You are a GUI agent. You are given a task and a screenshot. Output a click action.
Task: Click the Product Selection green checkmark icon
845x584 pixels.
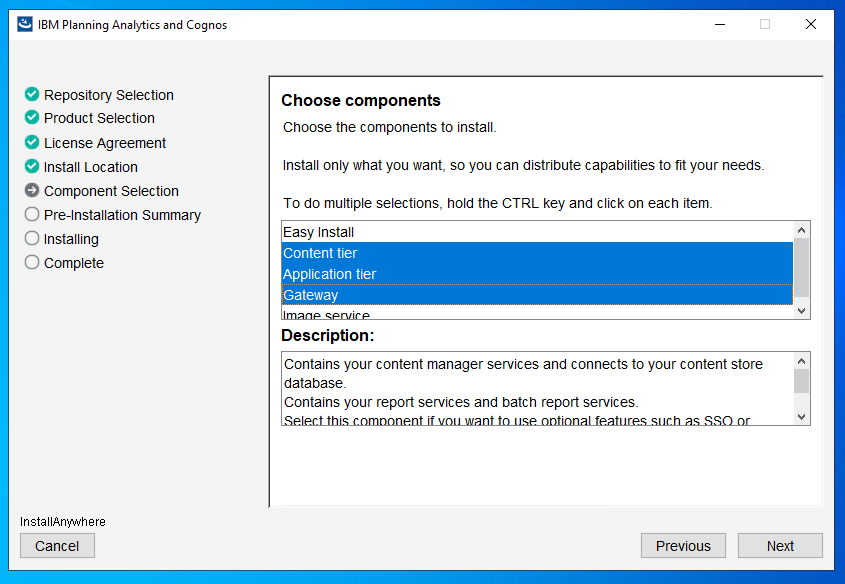pyautogui.click(x=32, y=117)
